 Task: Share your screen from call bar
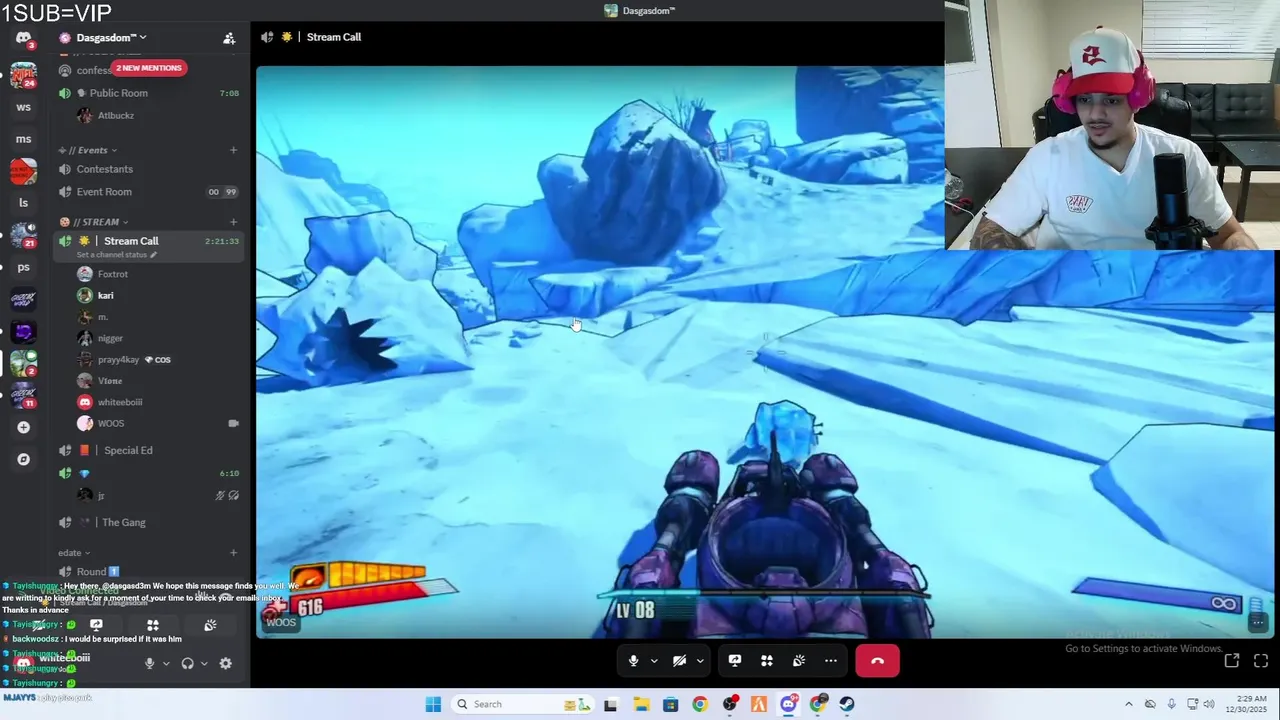pyautogui.click(x=735, y=661)
